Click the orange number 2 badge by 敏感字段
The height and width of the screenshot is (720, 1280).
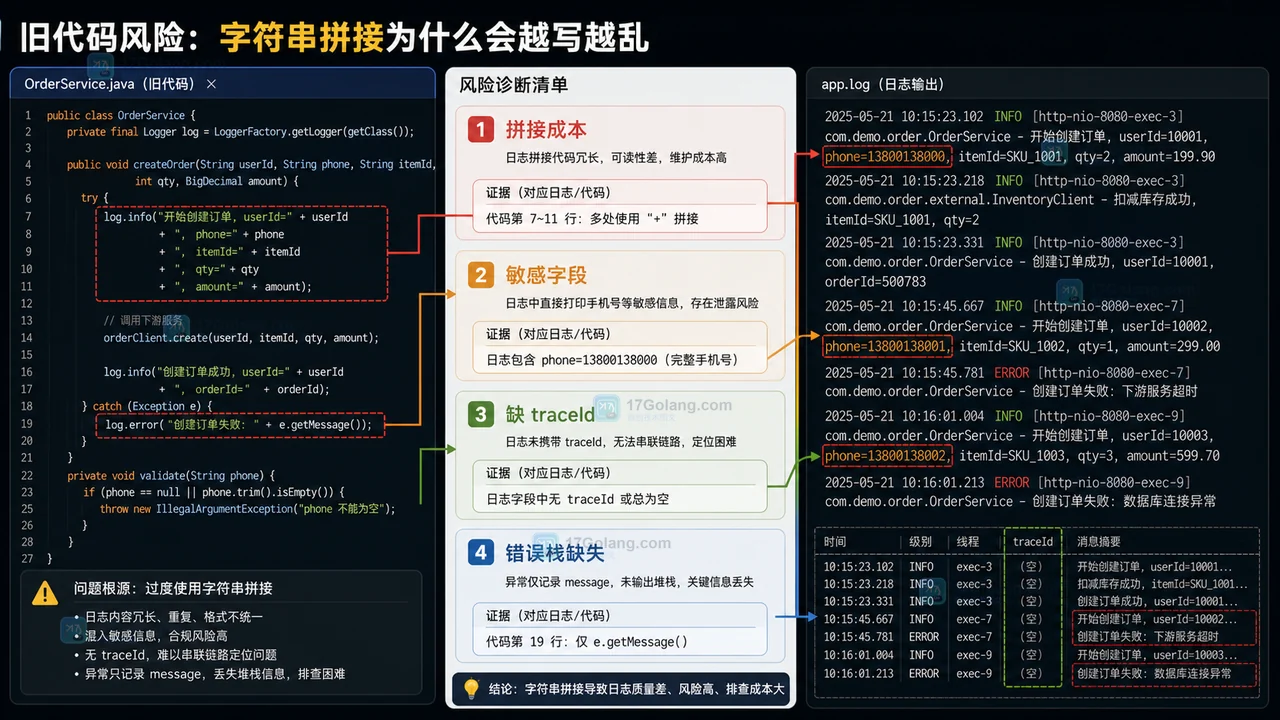coord(481,275)
